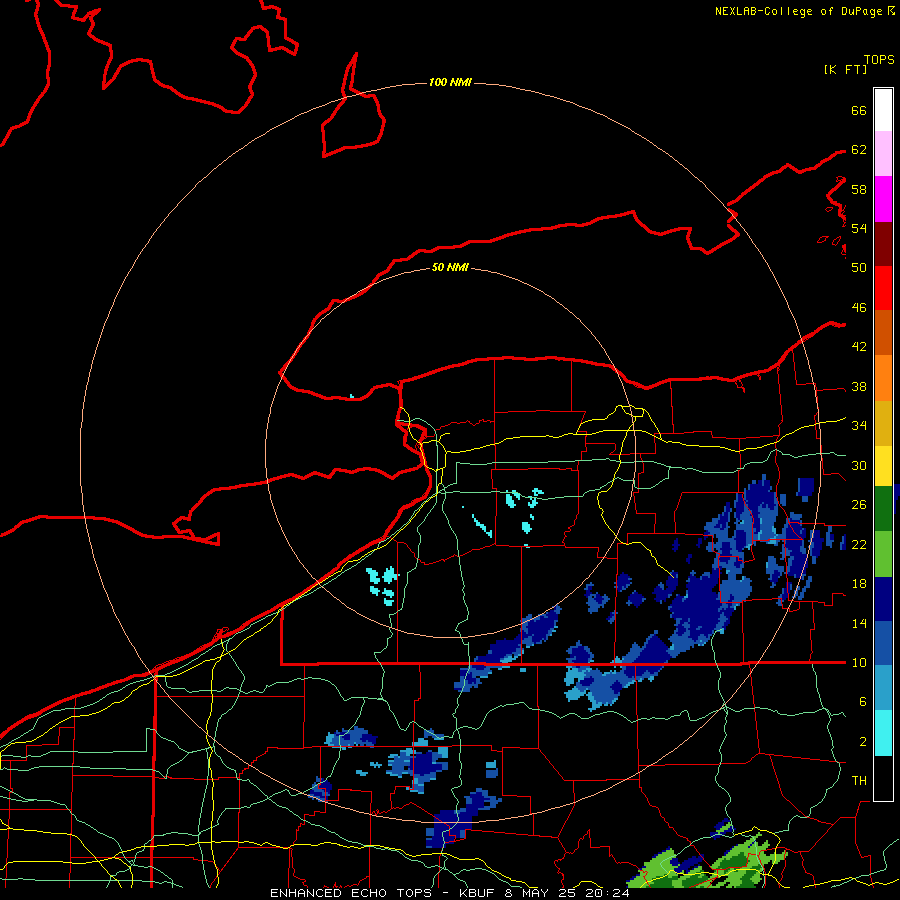Click the light pink legend swatch
The height and width of the screenshot is (900, 900).
[883, 154]
